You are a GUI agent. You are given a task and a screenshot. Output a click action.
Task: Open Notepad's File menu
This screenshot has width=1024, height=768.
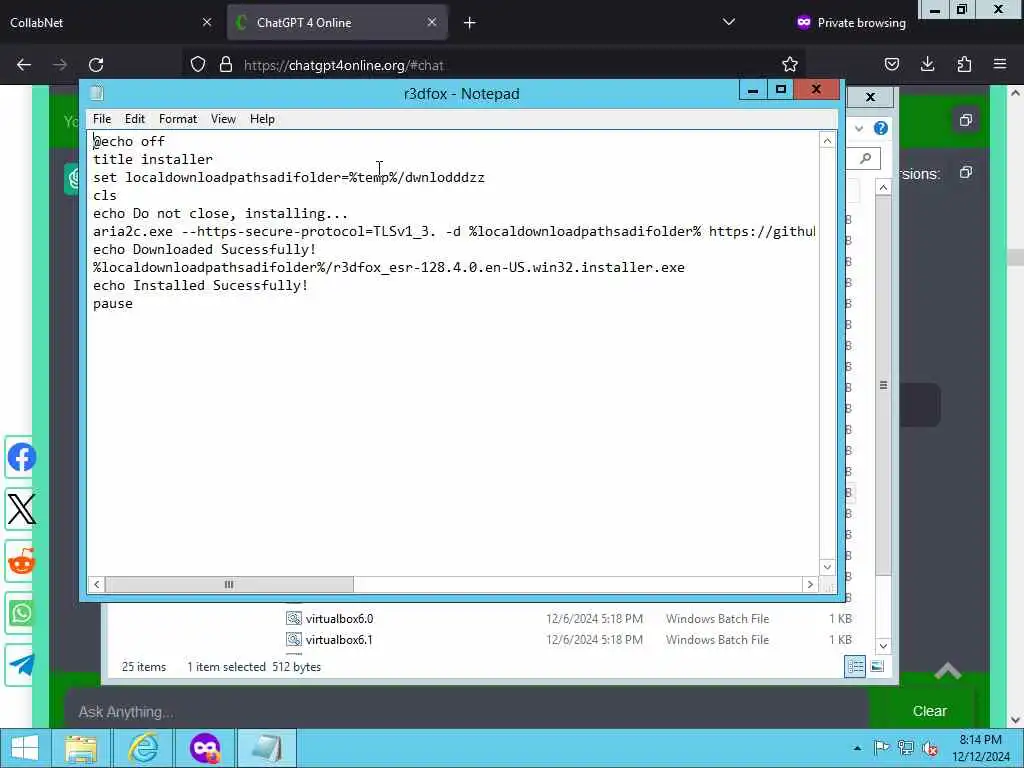coord(102,119)
